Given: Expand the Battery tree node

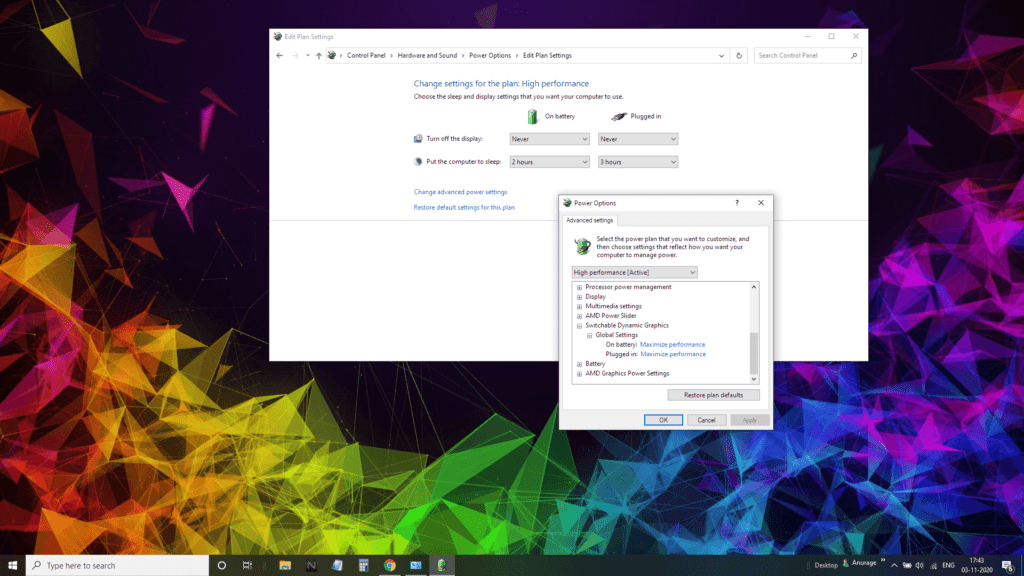Looking at the screenshot, I should point(579,364).
